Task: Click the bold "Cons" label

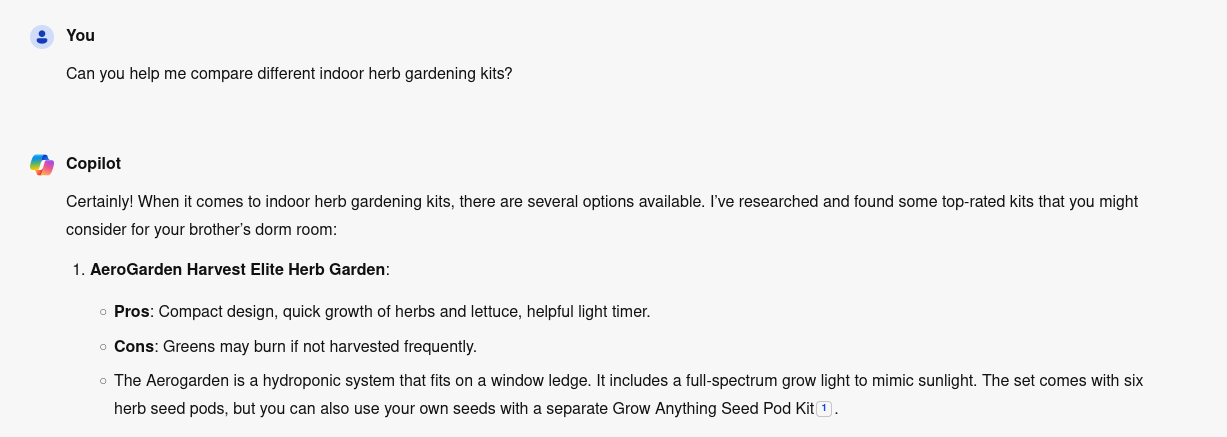Action: 134,347
